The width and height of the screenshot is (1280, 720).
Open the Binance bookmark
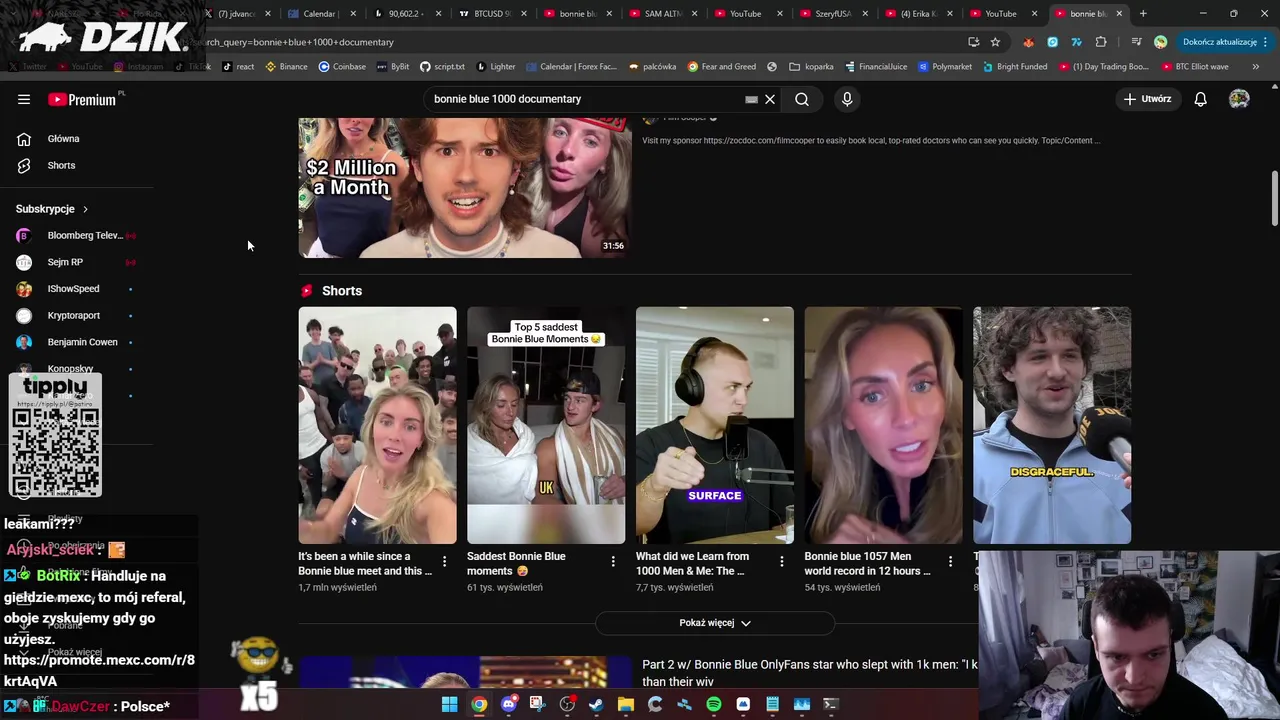pos(286,67)
